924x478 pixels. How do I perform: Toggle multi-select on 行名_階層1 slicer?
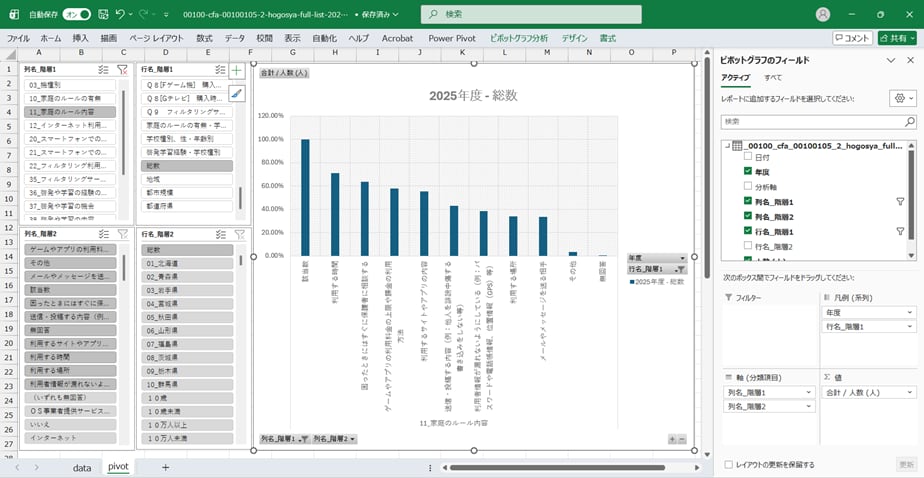pyautogui.click(x=219, y=70)
